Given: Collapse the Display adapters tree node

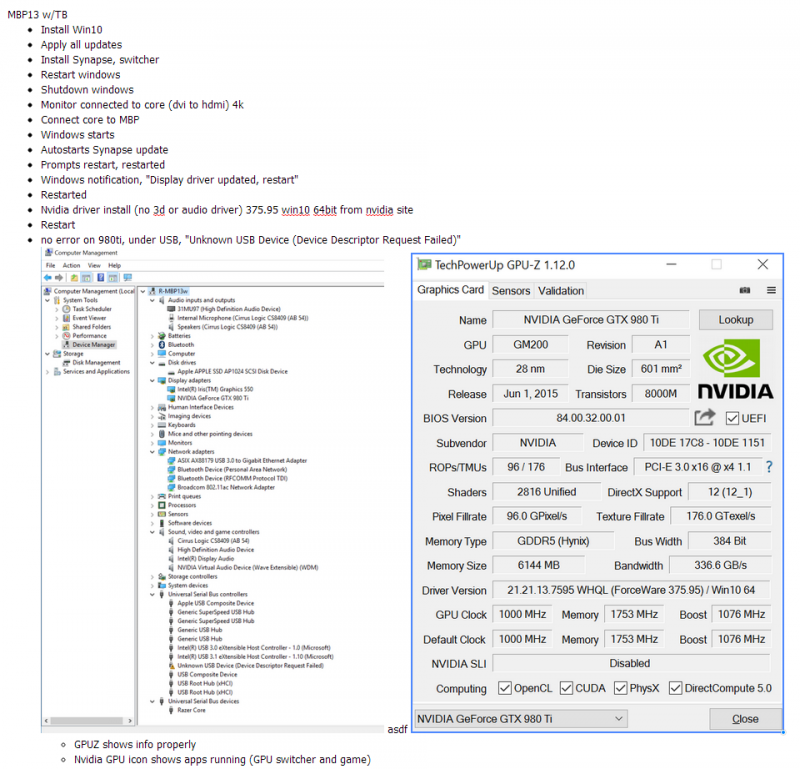Looking at the screenshot, I should [152, 380].
